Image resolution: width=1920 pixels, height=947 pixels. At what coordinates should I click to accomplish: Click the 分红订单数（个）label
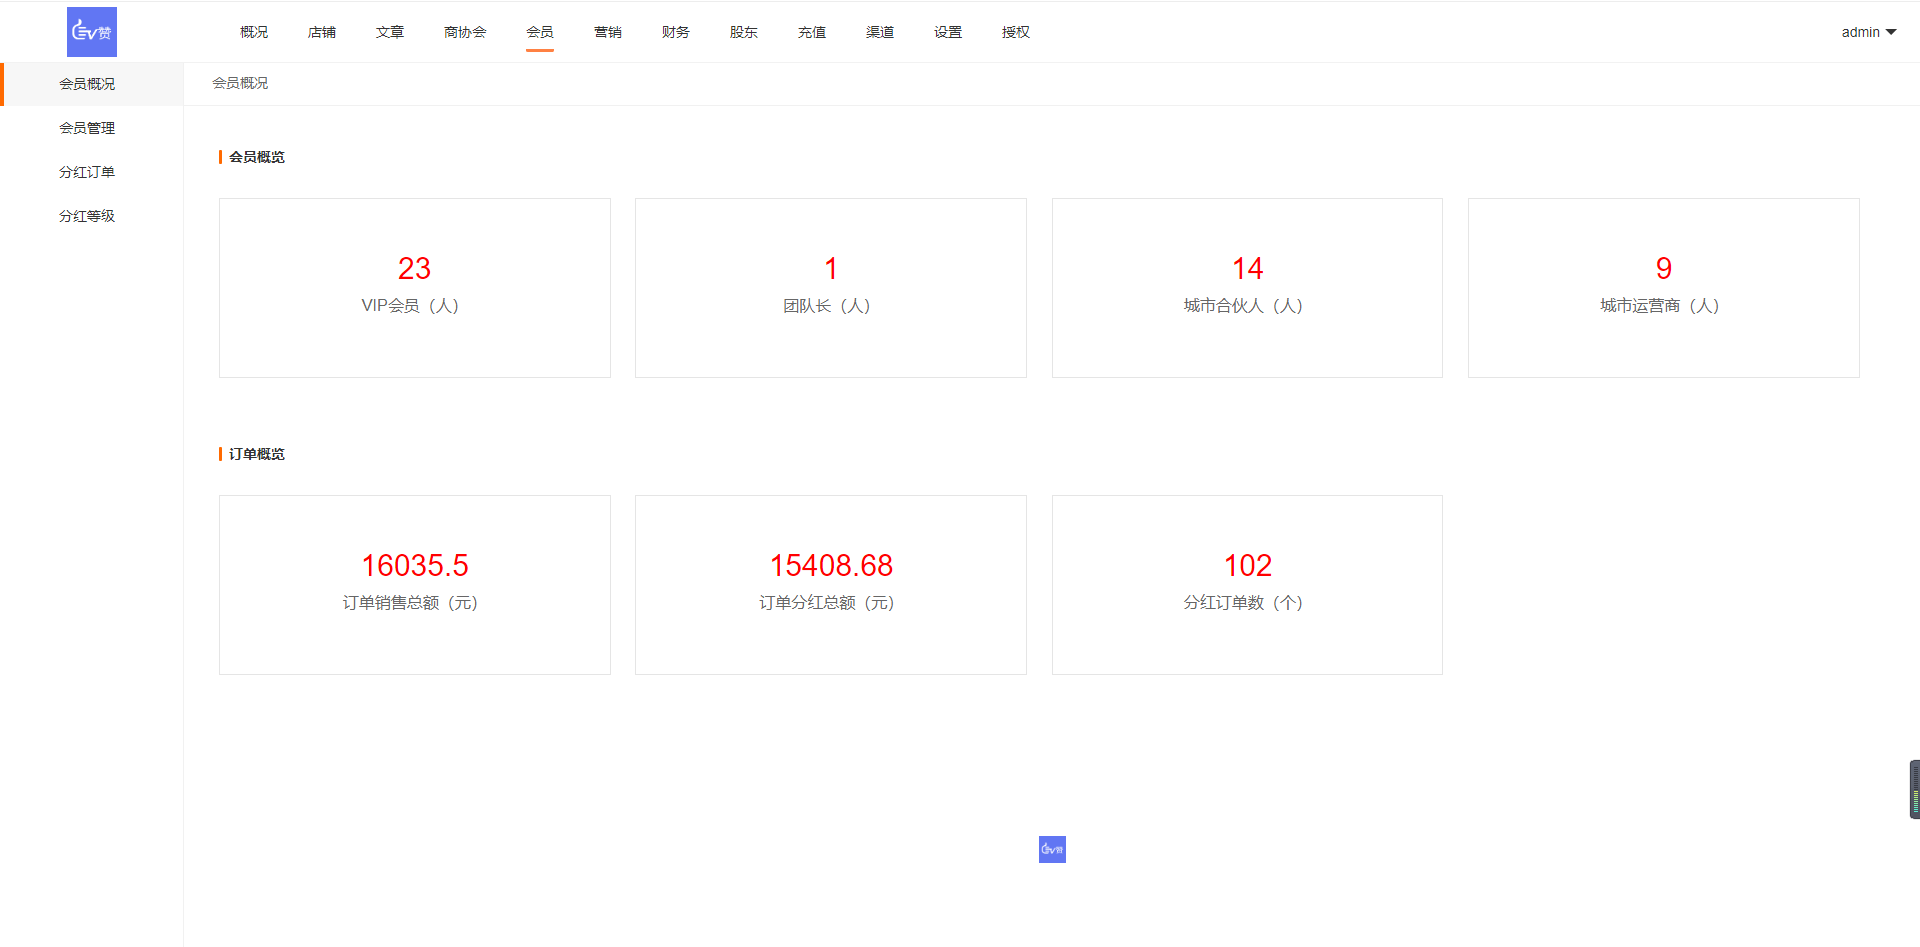1243,603
